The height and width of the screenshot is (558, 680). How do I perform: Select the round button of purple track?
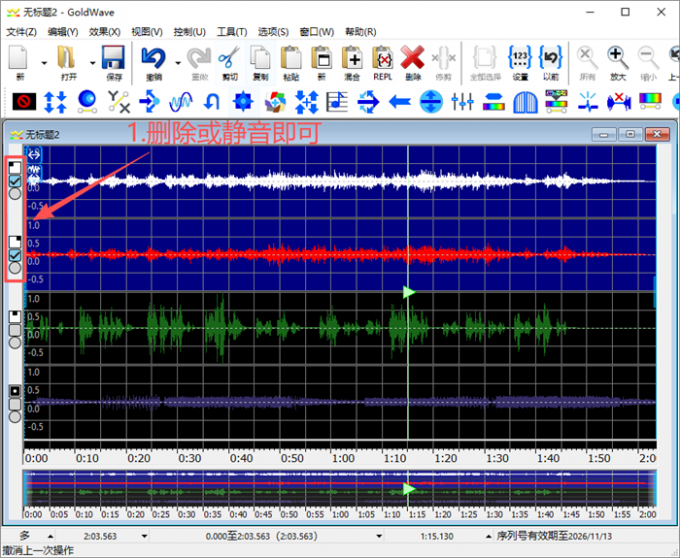click(x=15, y=417)
